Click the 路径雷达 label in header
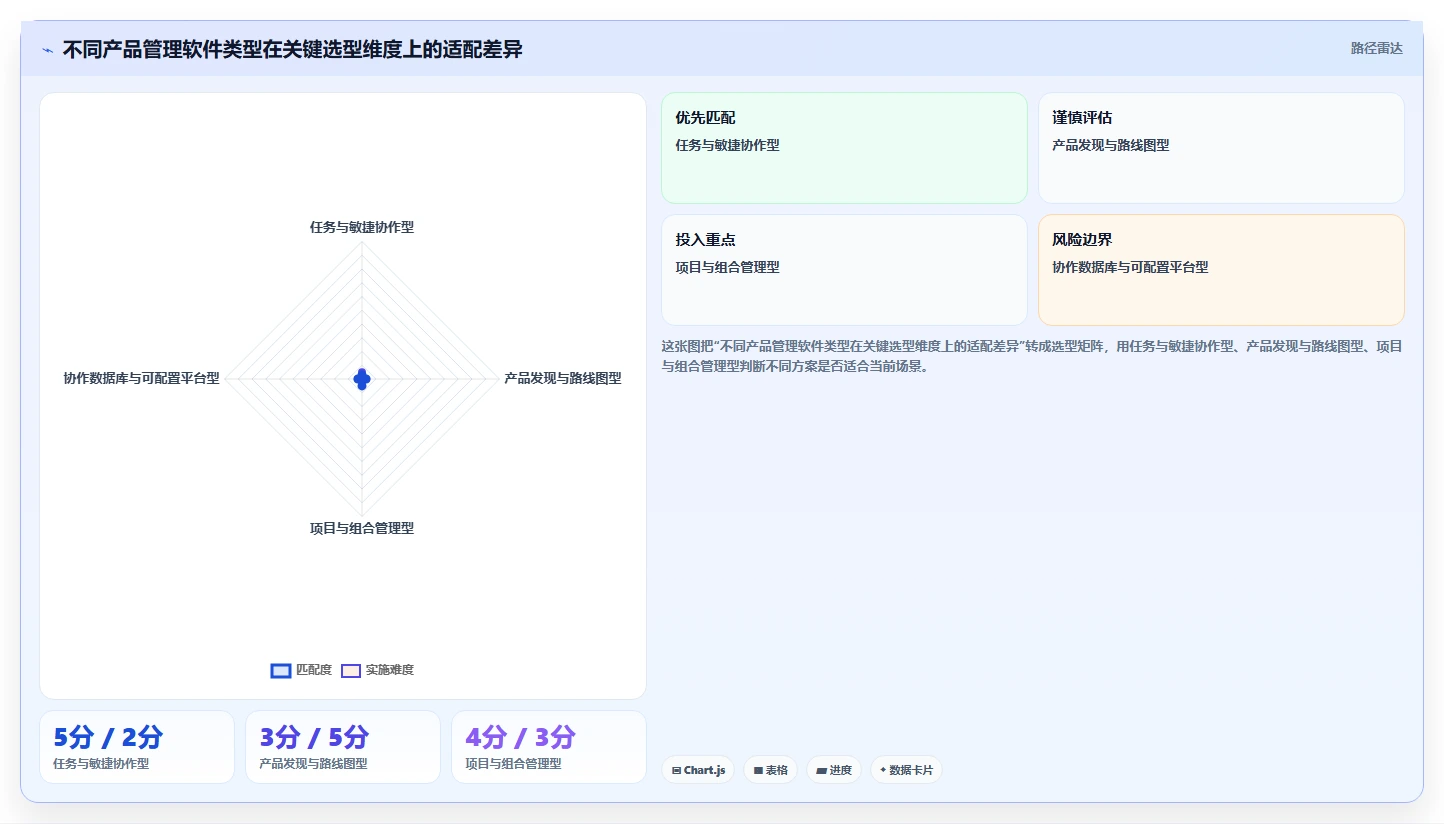The width and height of the screenshot is (1444, 824). [1376, 48]
